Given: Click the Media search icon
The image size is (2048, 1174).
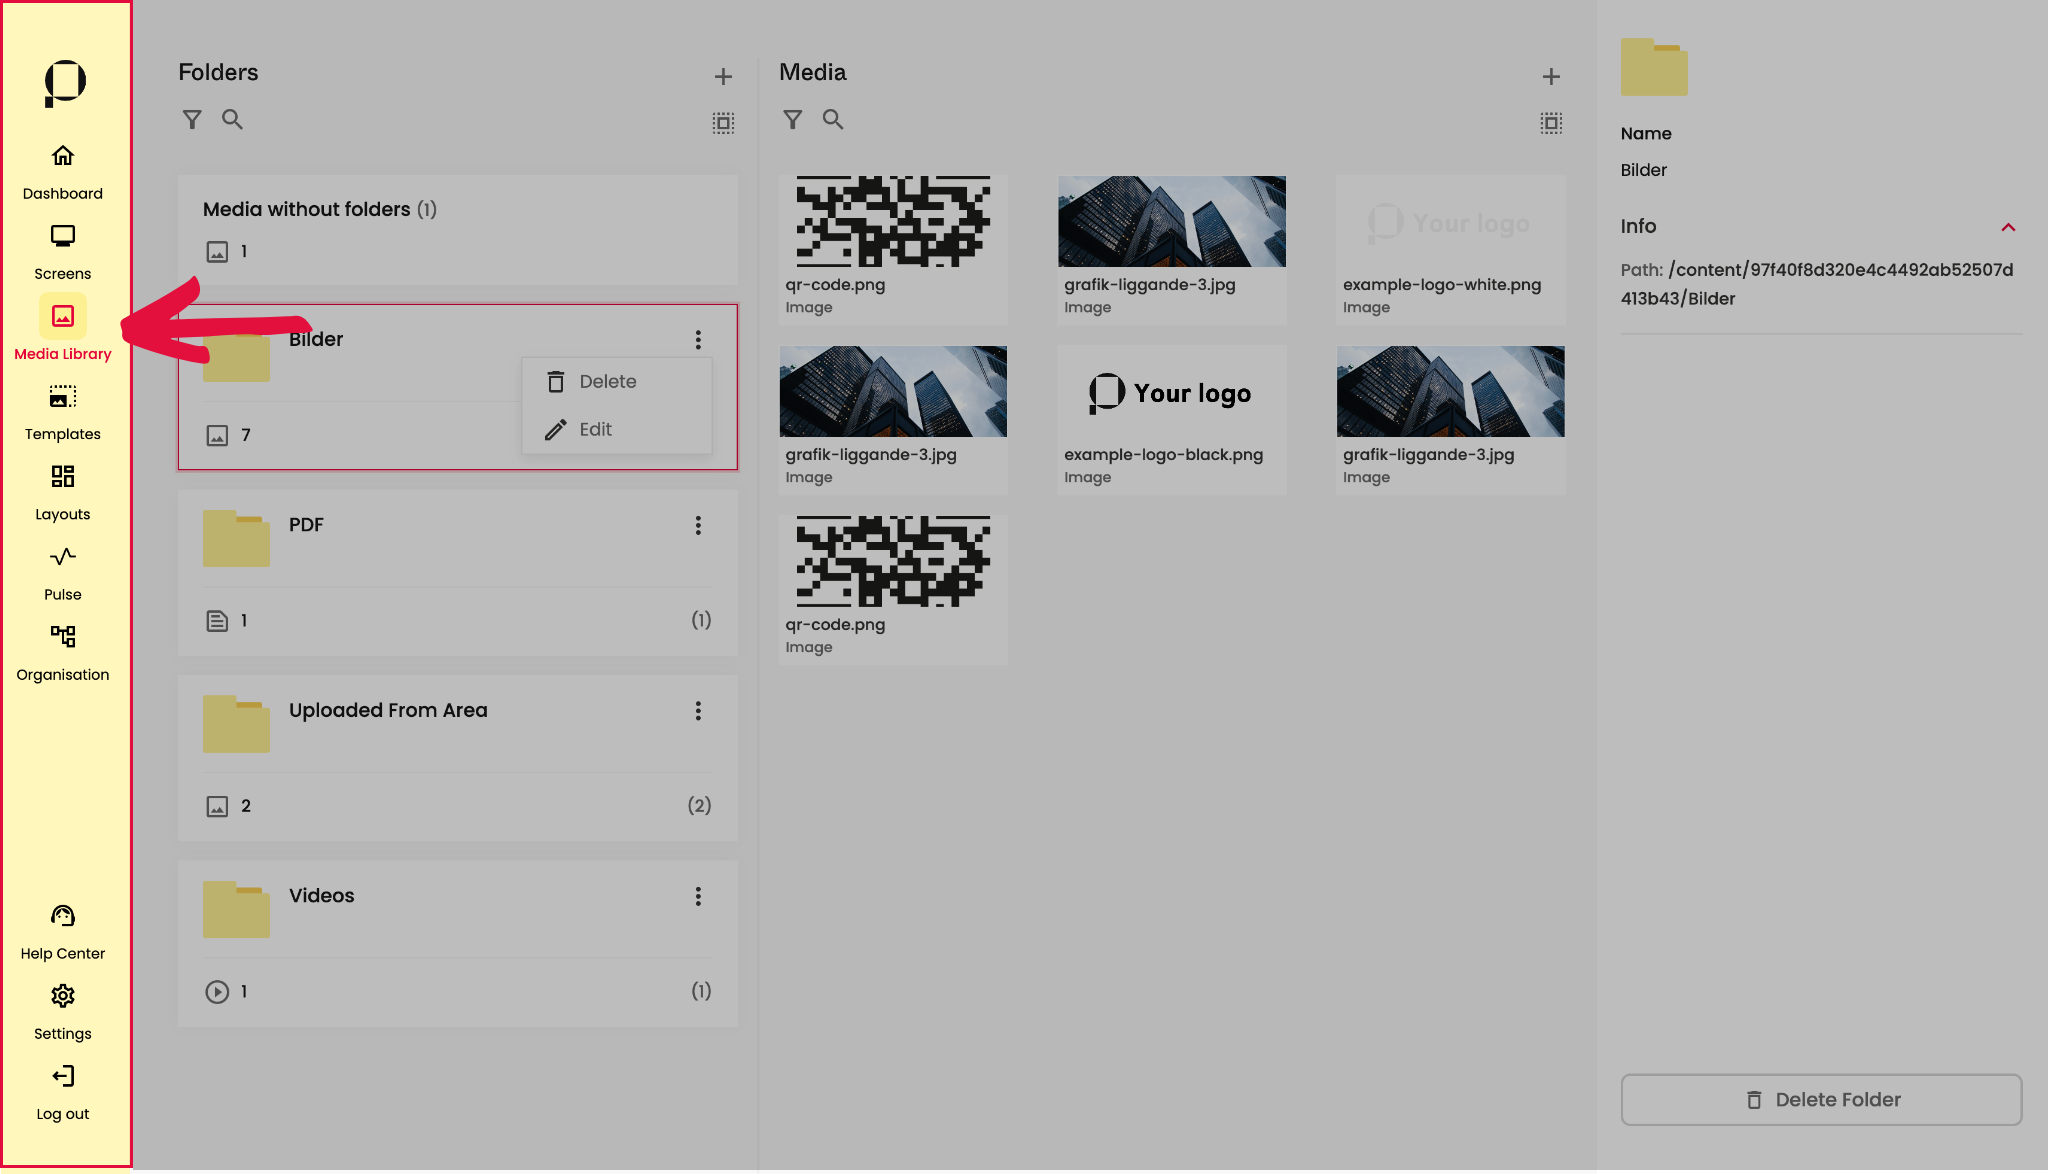Looking at the screenshot, I should (x=832, y=120).
